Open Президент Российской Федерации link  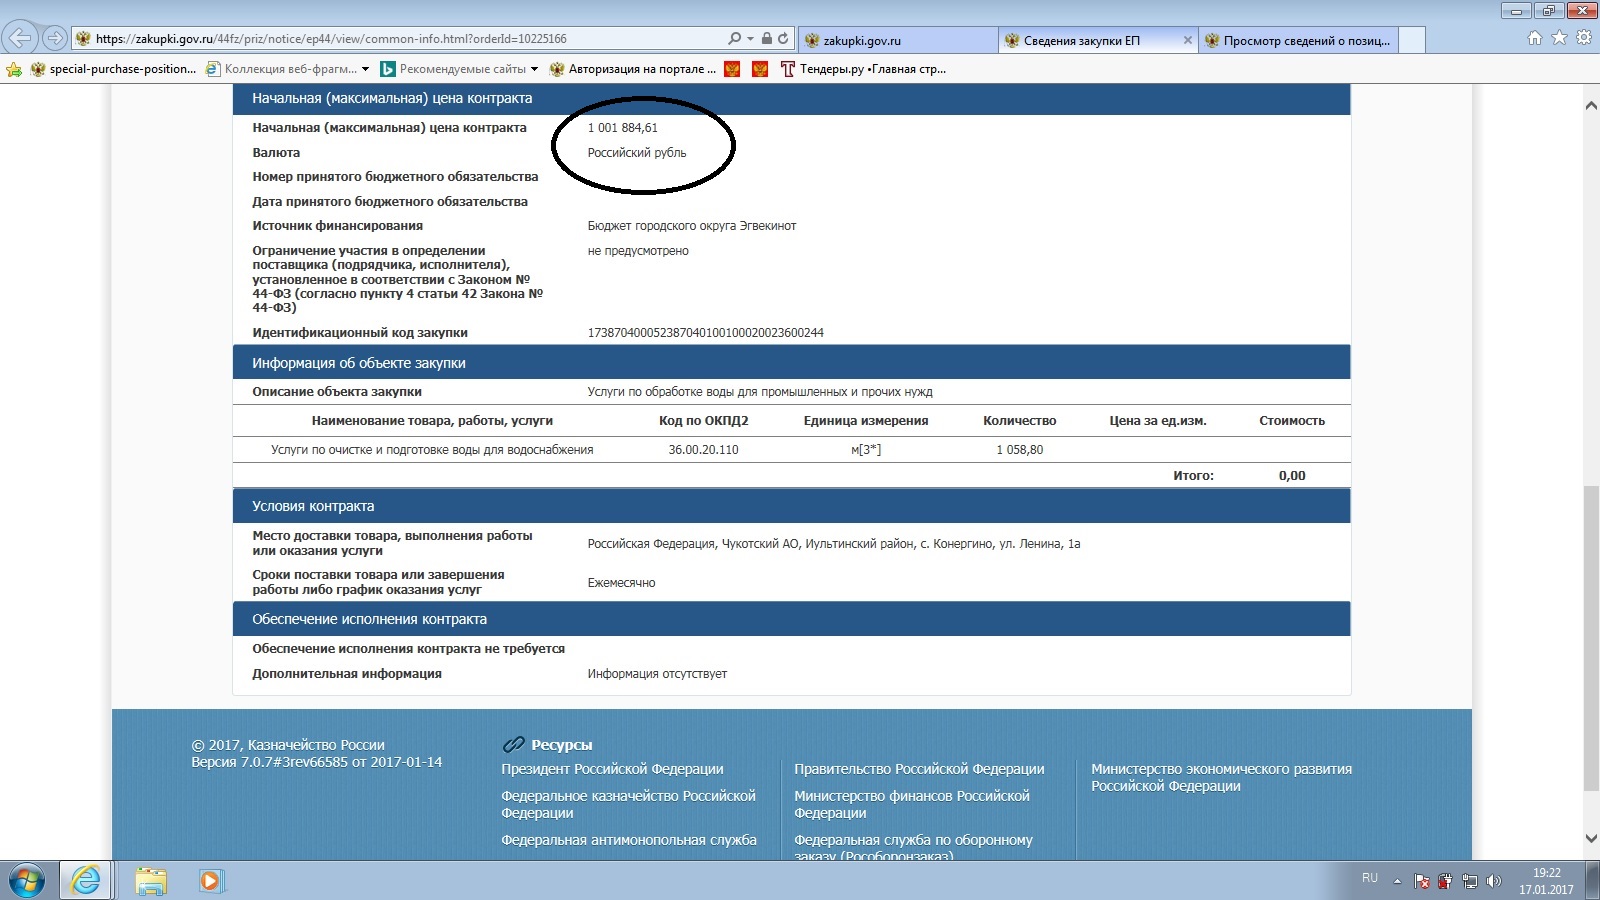coord(612,769)
